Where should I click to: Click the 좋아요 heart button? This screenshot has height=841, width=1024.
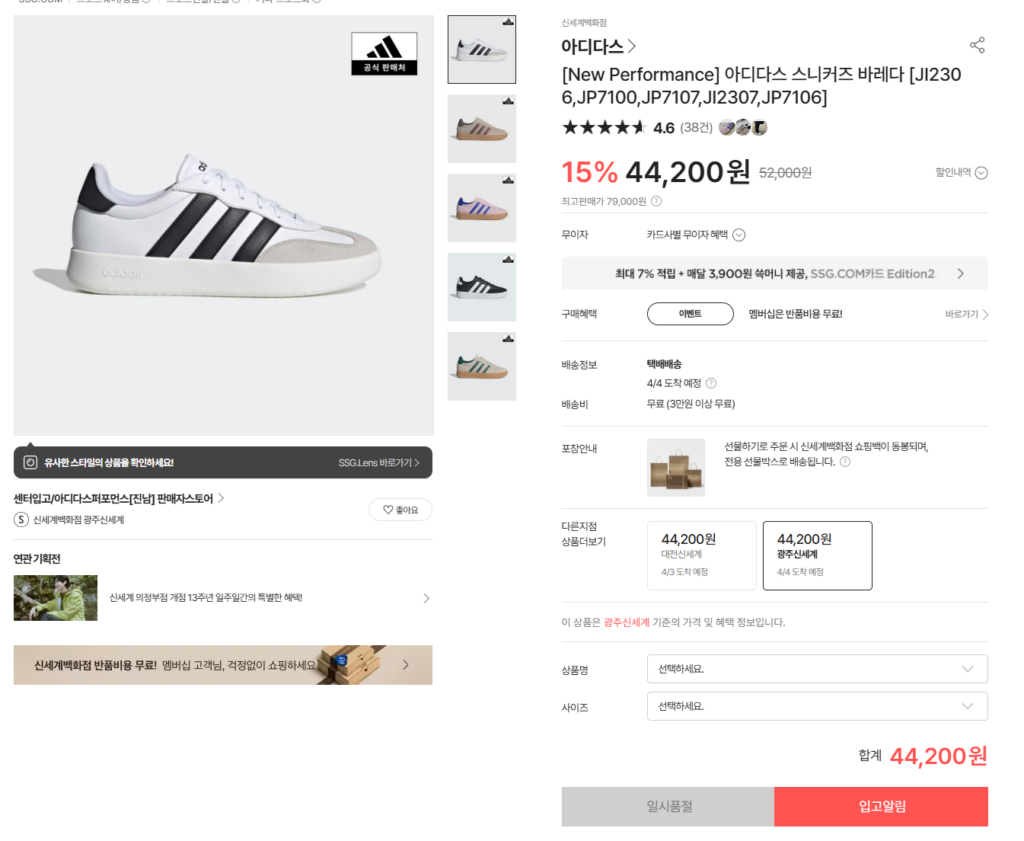pyautogui.click(x=400, y=510)
